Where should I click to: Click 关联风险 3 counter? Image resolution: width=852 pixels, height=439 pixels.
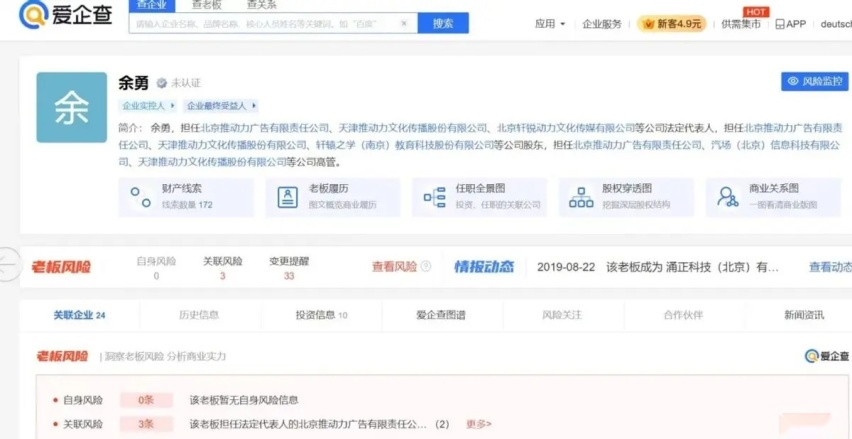point(223,268)
